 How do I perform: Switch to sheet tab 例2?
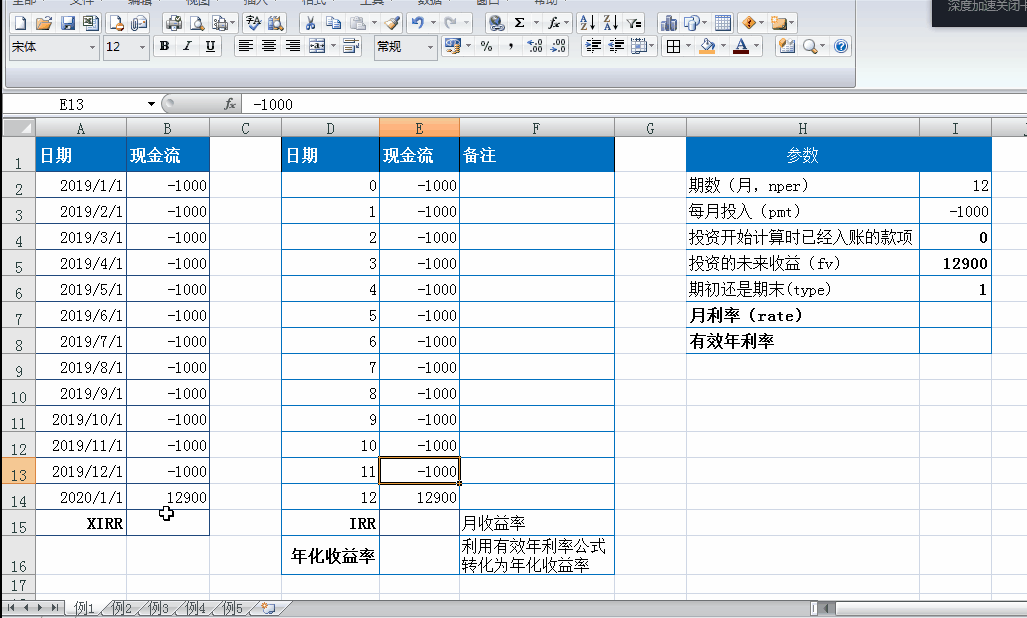122,608
